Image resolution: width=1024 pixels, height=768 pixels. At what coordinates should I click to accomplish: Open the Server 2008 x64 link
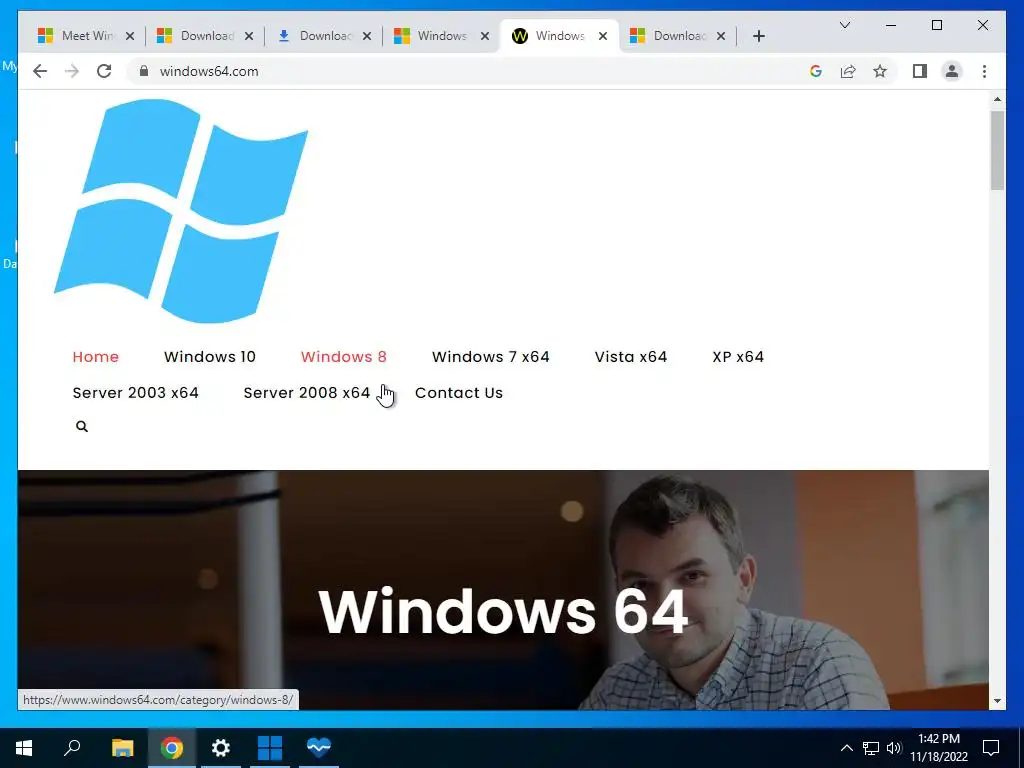pos(306,392)
